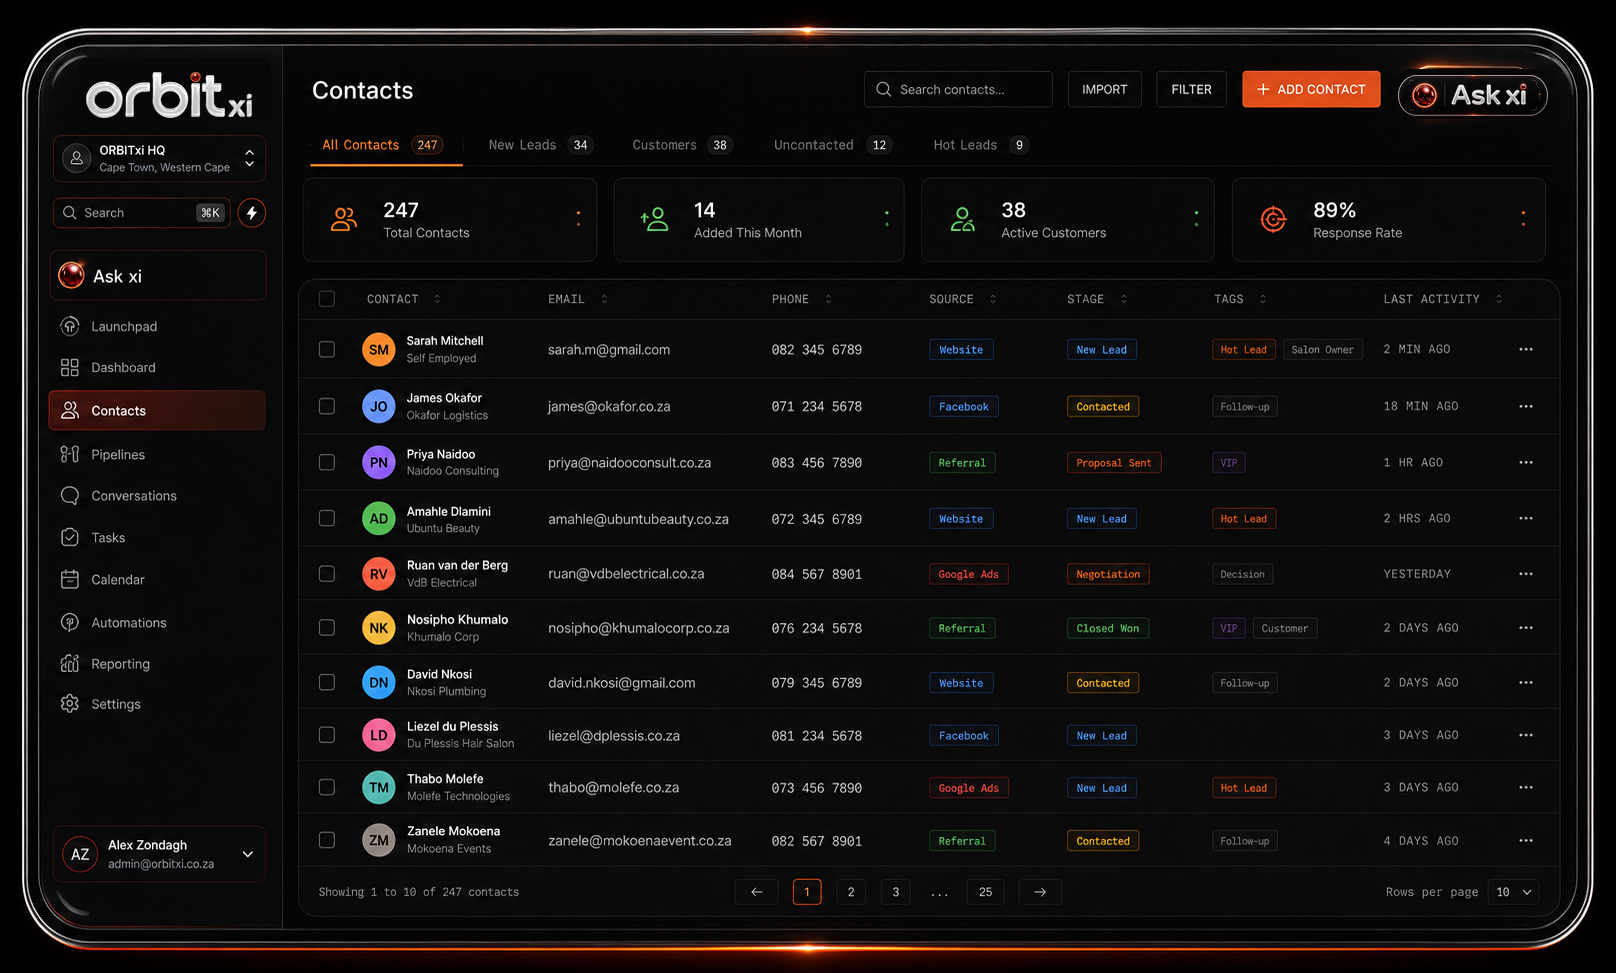Click the FILTER button
The width and height of the screenshot is (1616, 973).
coord(1191,89)
